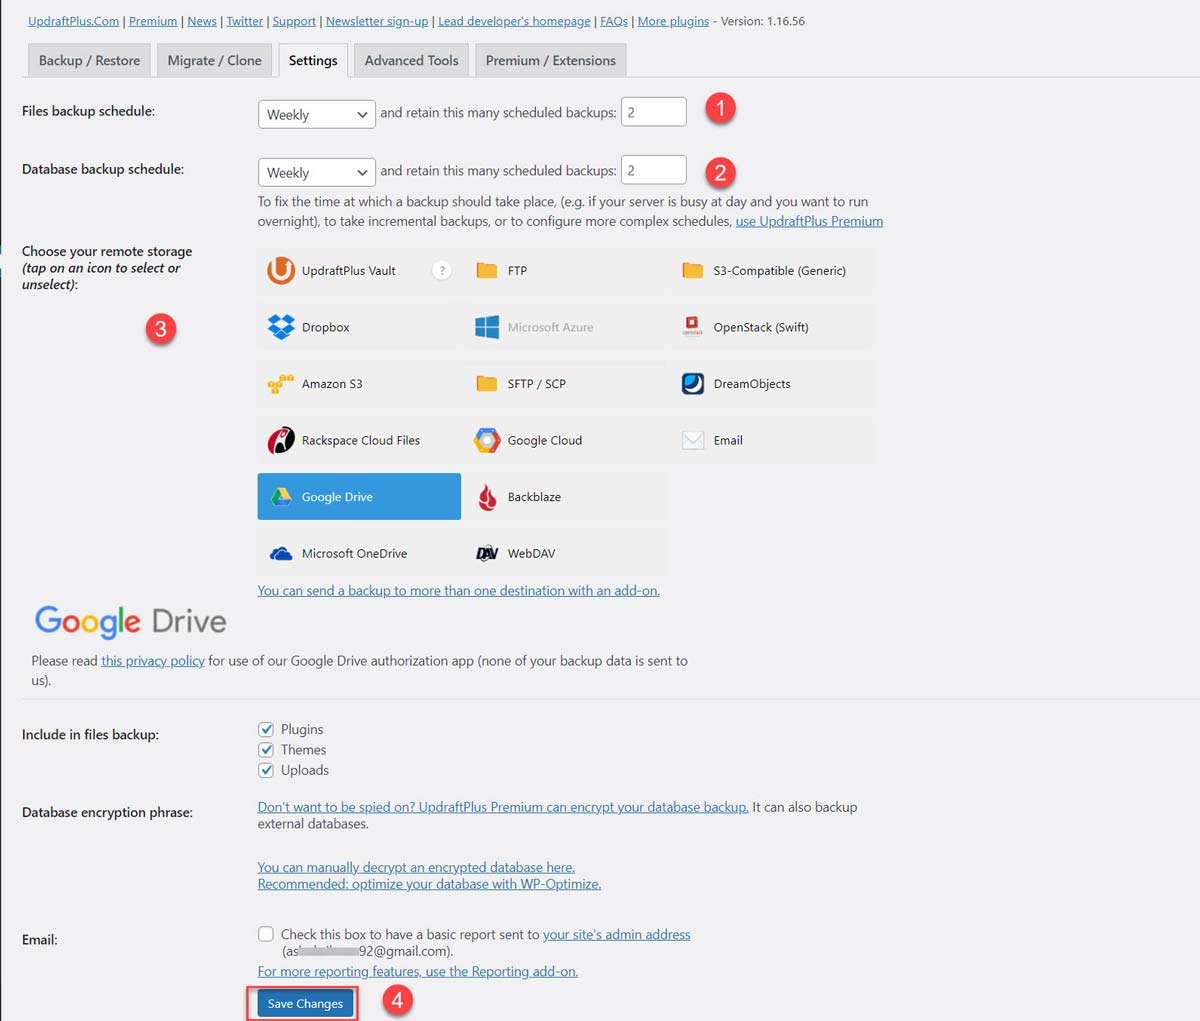This screenshot has width=1200, height=1021.
Task: Click the Reporting add-on link
Action: click(x=418, y=971)
